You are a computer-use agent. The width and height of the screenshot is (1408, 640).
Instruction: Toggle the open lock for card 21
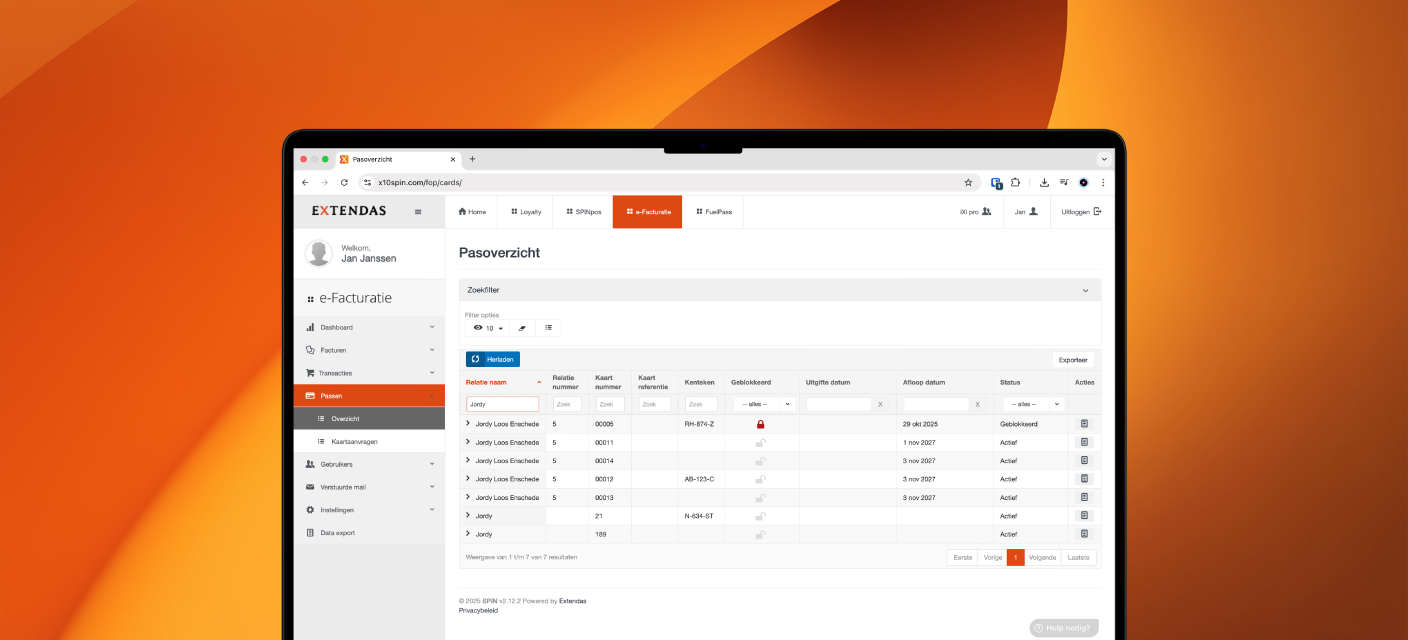click(760, 516)
